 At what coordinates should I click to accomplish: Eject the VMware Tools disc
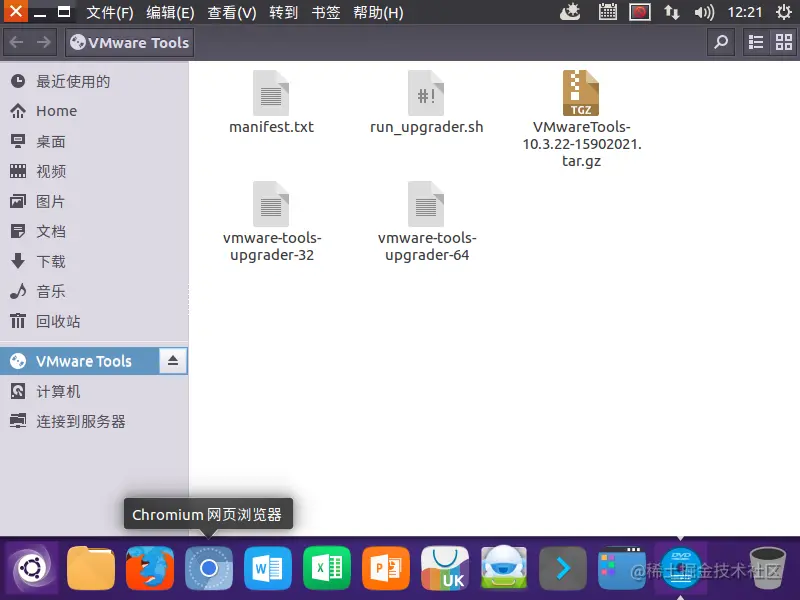pyautogui.click(x=173, y=361)
